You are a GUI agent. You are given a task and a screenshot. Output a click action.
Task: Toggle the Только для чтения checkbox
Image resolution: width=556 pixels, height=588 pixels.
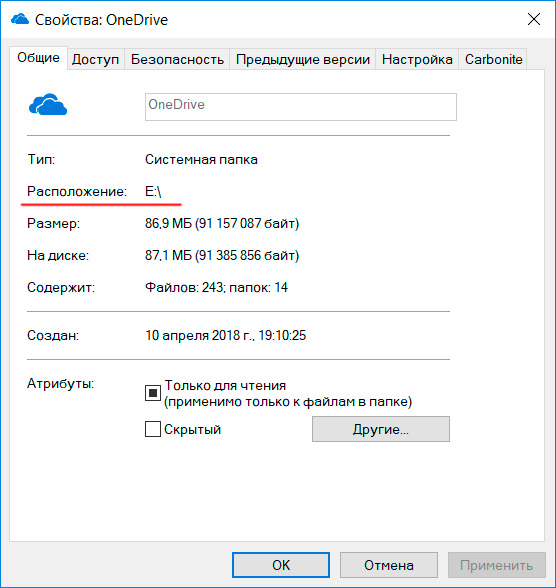pyautogui.click(x=153, y=393)
